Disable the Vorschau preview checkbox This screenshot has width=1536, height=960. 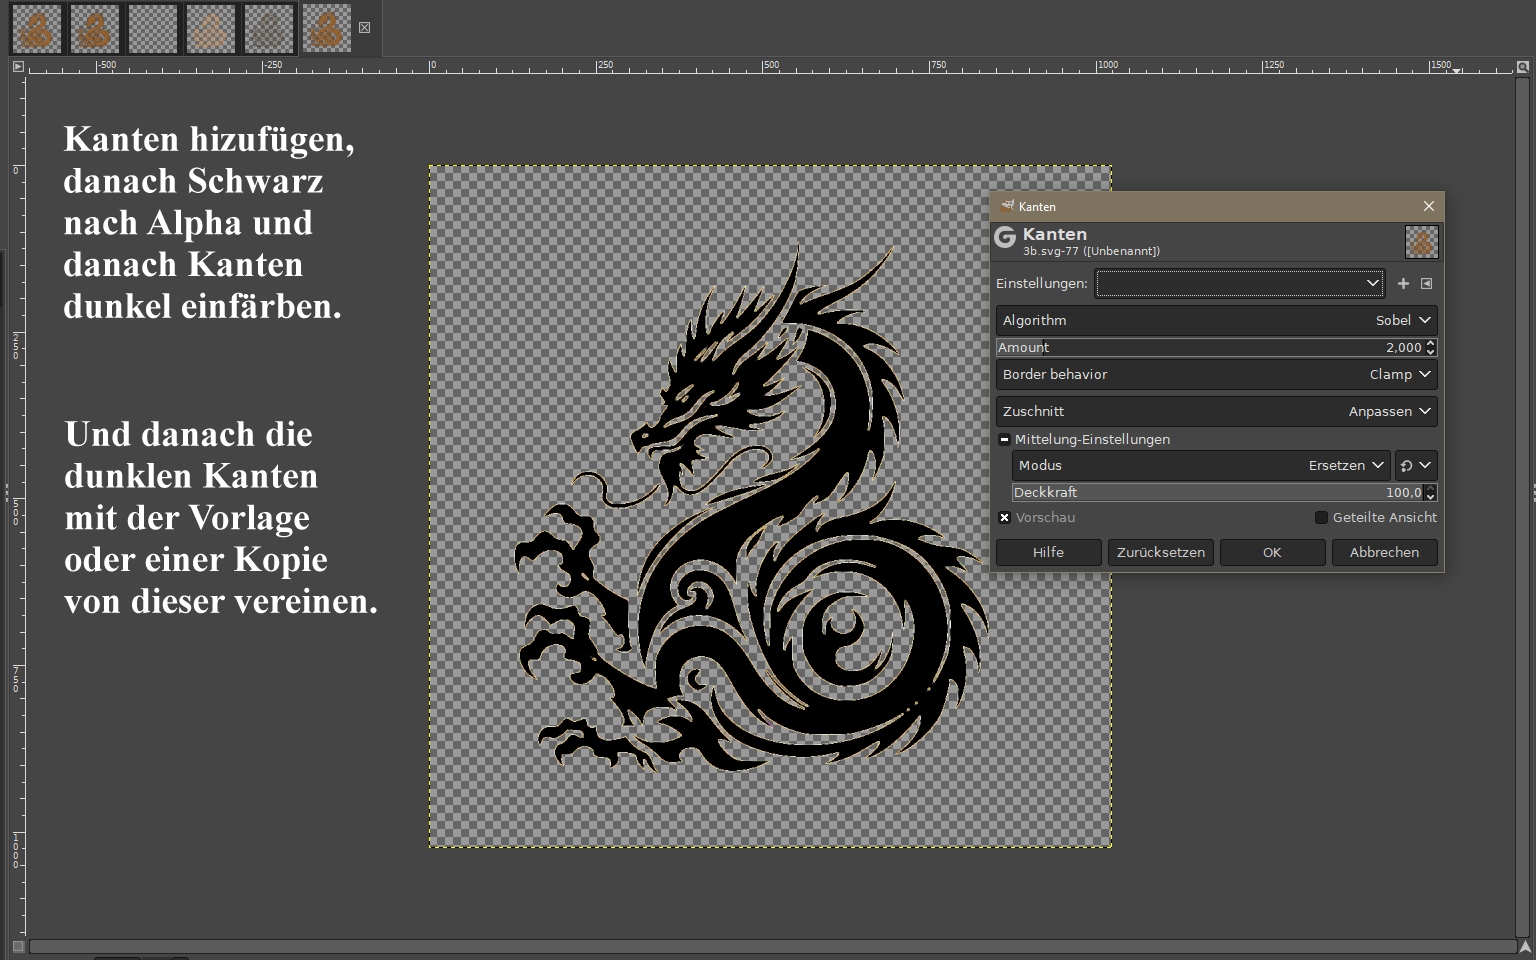coord(1005,518)
